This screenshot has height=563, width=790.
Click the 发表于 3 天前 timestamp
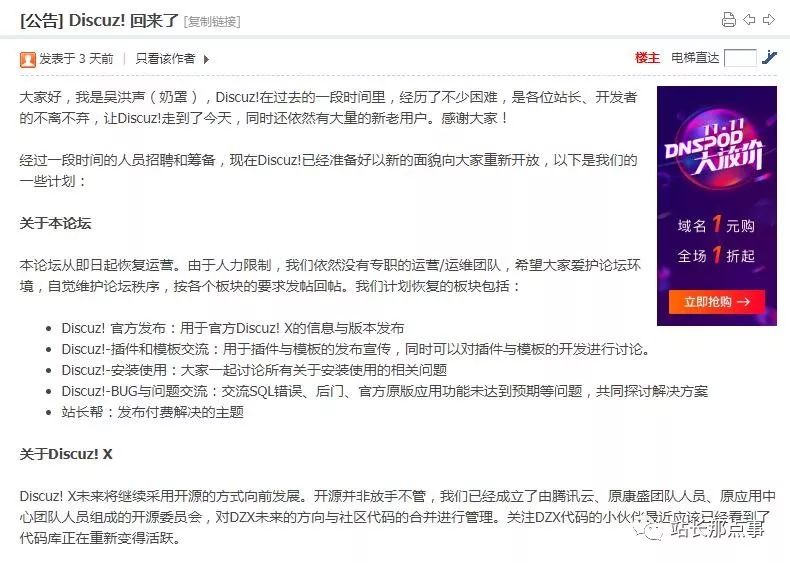[76, 59]
